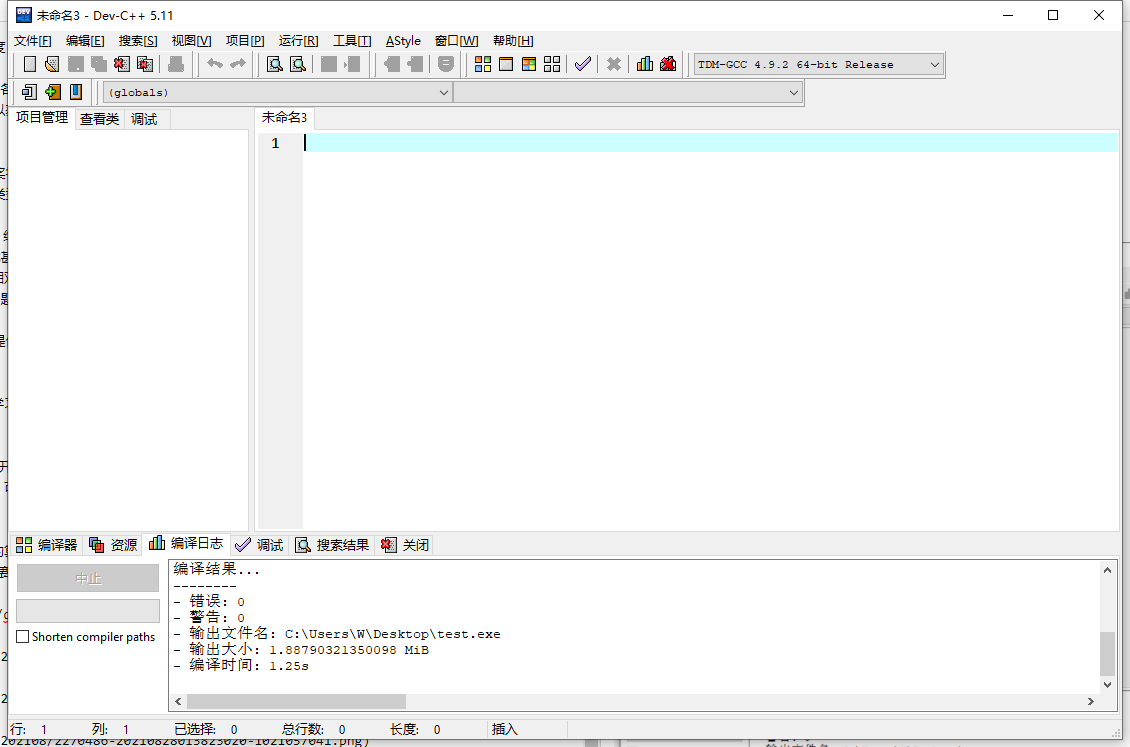Click the Undo arrow icon
The image size is (1130, 747).
click(215, 64)
